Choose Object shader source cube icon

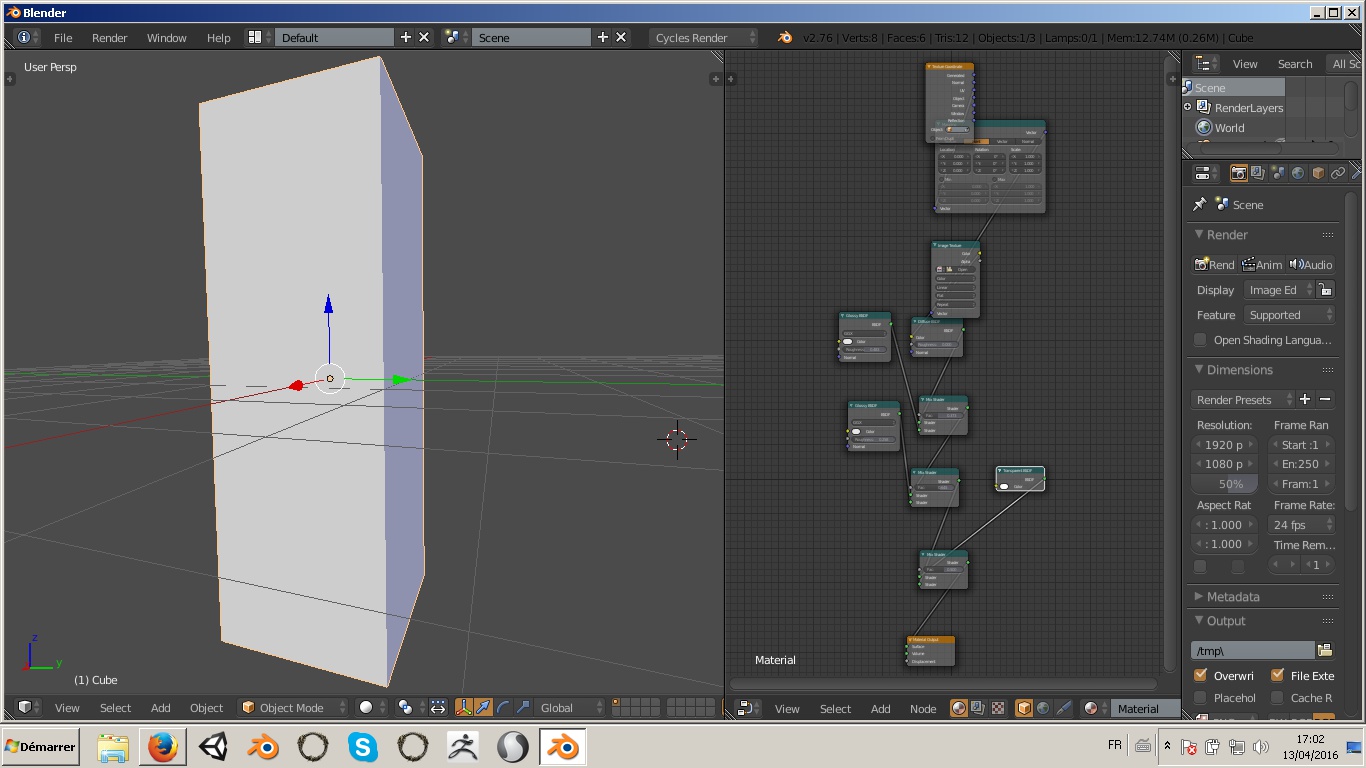coord(1024,708)
